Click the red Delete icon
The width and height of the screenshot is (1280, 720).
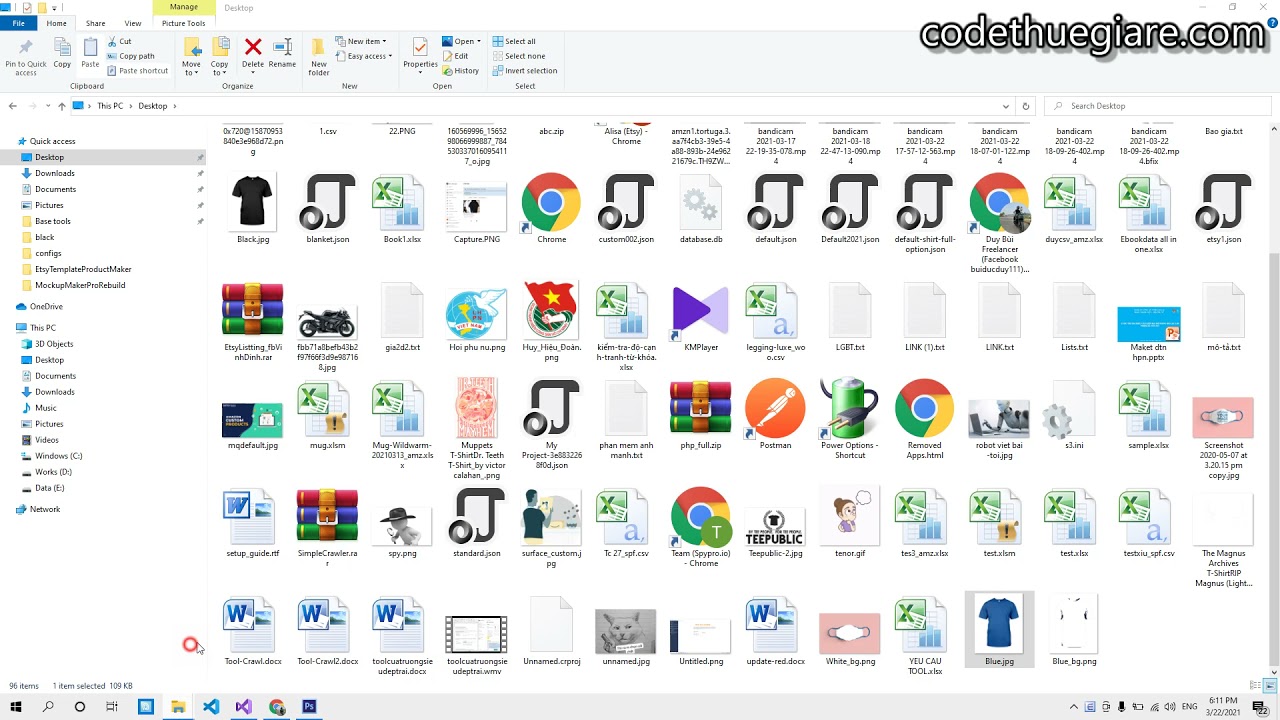tap(253, 47)
